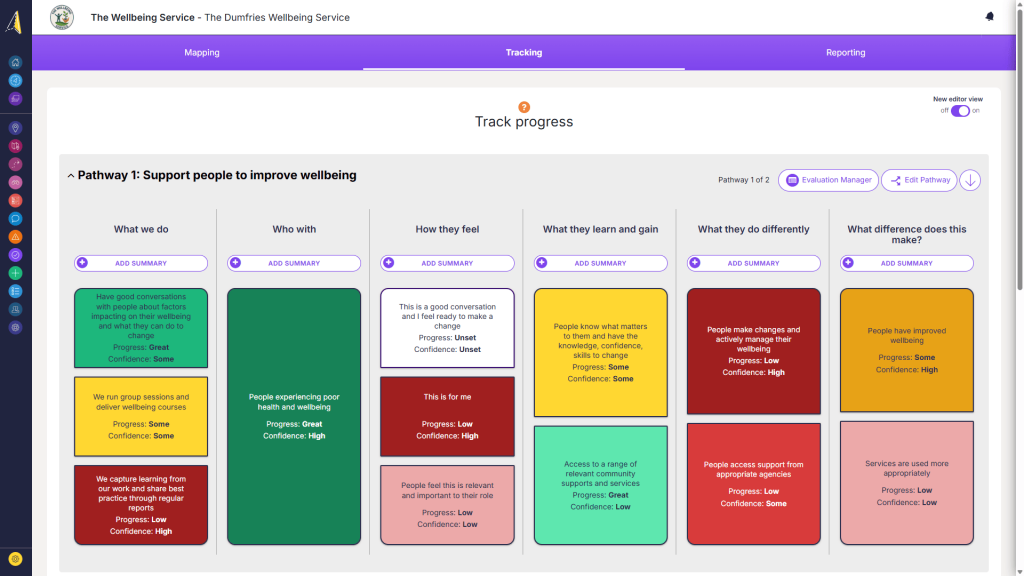Click the notification bell icon
This screenshot has height=576, width=1024.
(990, 17)
